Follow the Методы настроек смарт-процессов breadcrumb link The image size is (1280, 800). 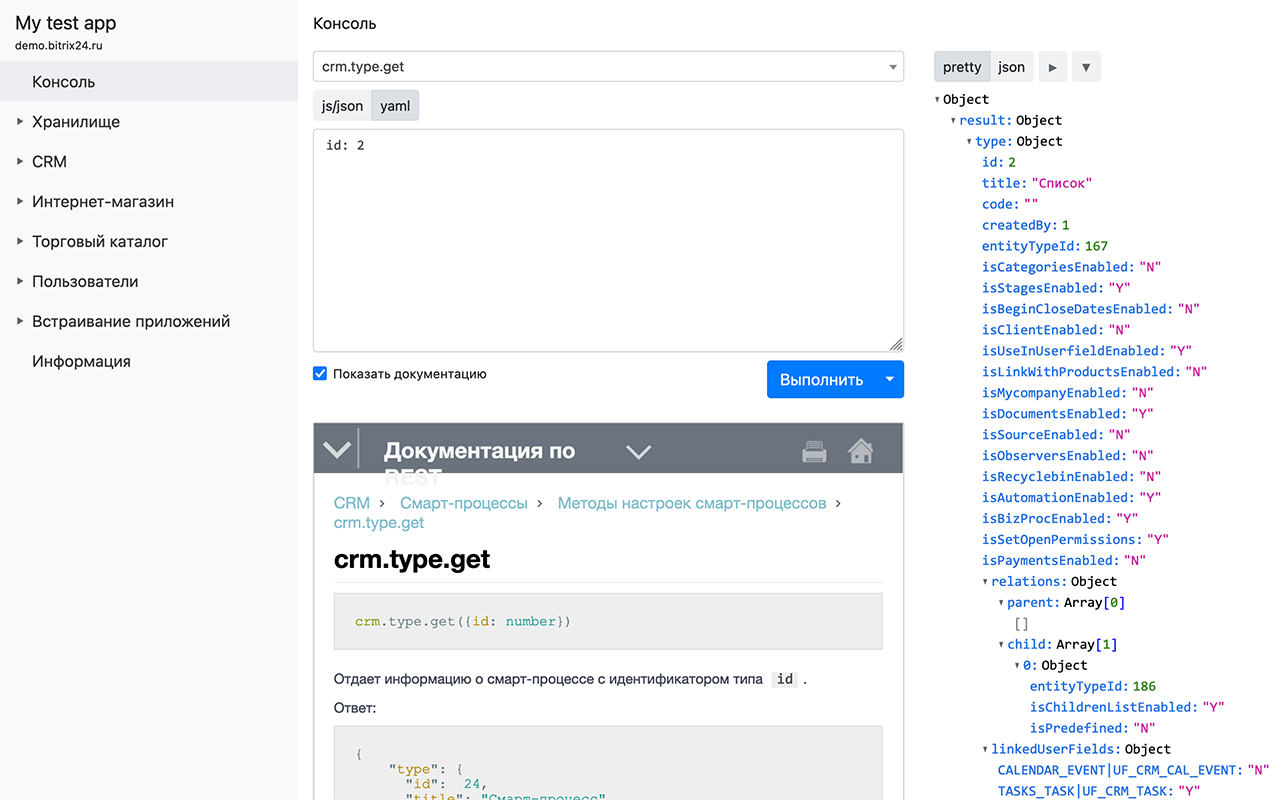(x=692, y=503)
